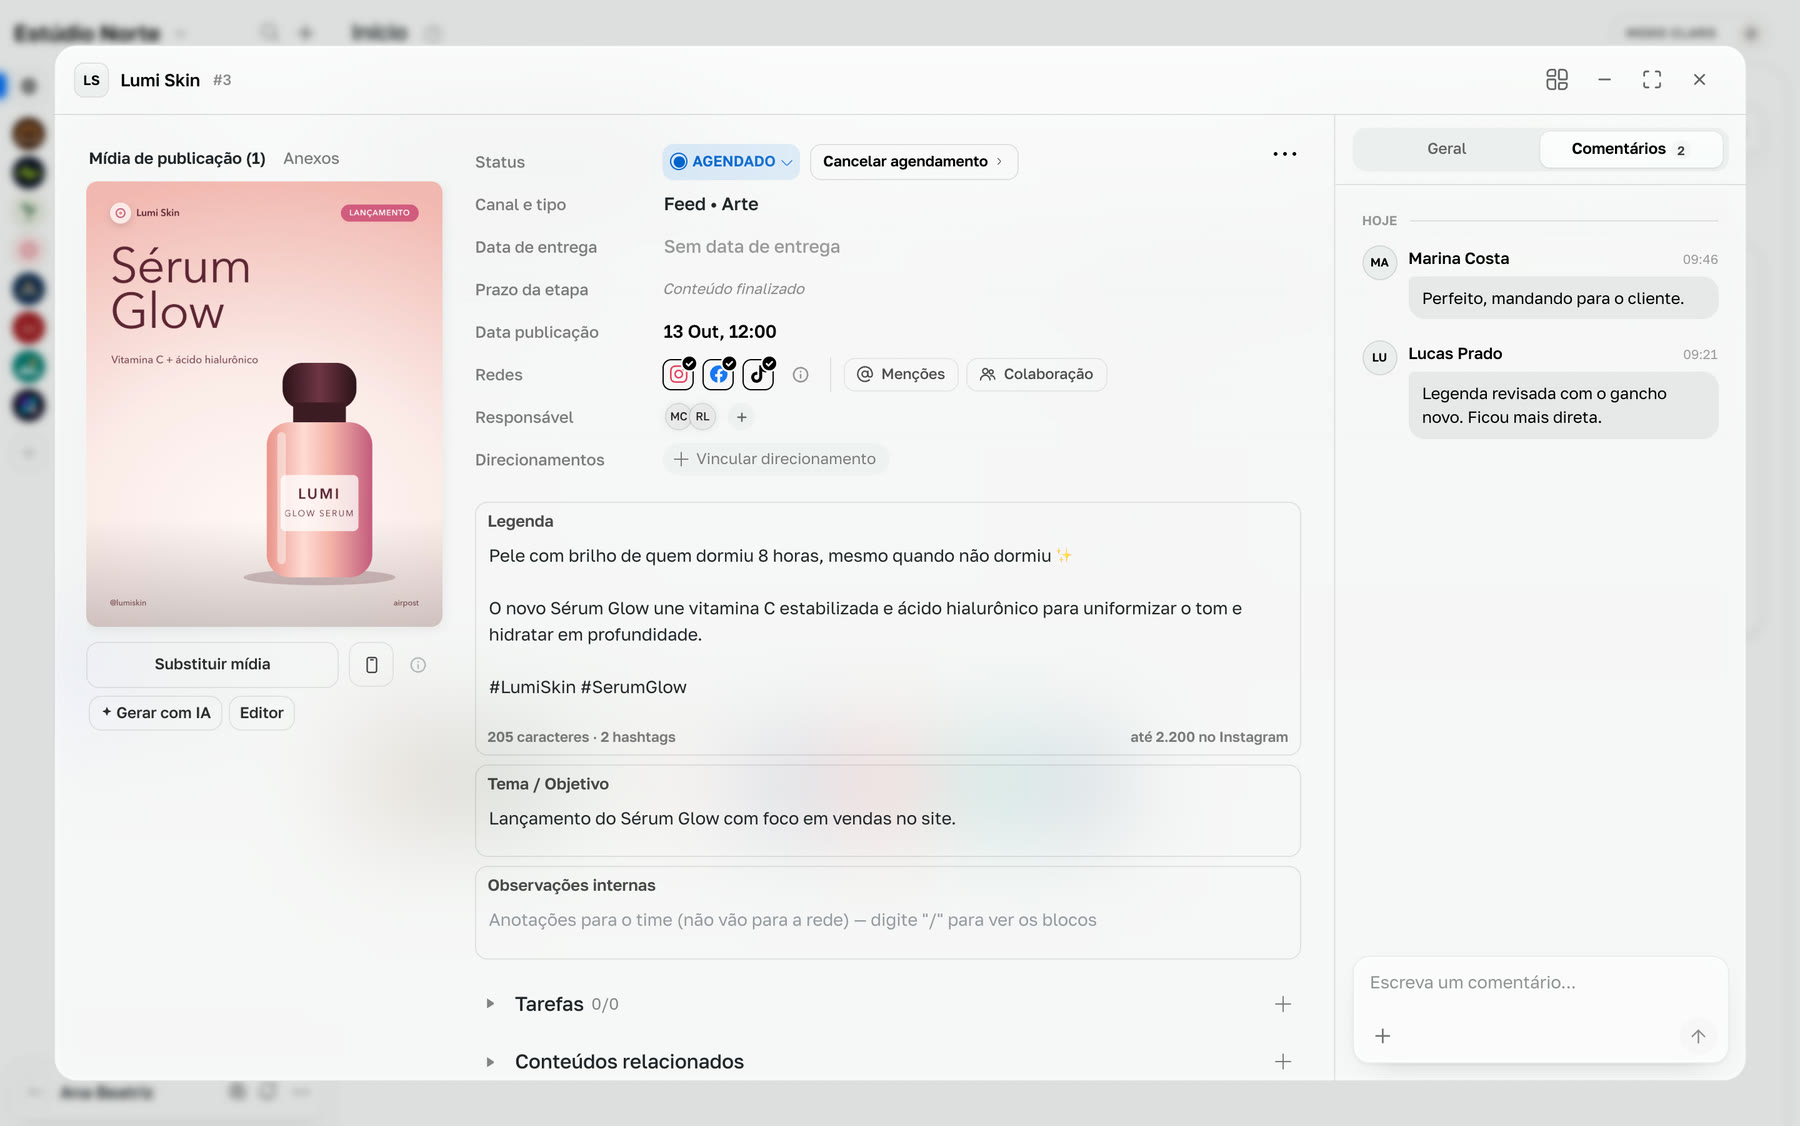The height and width of the screenshot is (1126, 1800).
Task: Expand modal to fullscreen
Action: pyautogui.click(x=1652, y=80)
